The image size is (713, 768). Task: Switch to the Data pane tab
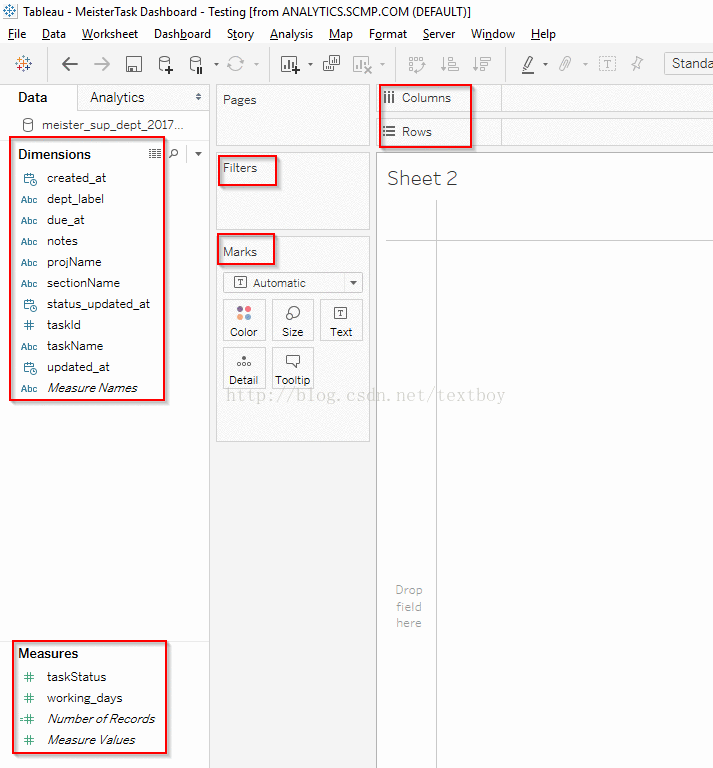point(33,97)
